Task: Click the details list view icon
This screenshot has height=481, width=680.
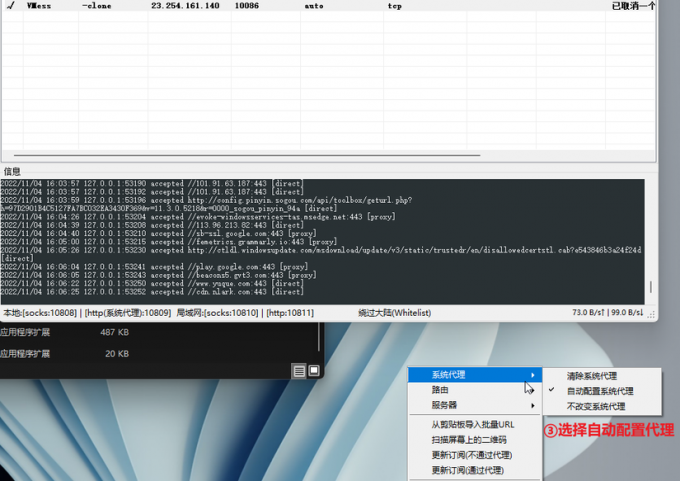Action: click(299, 370)
